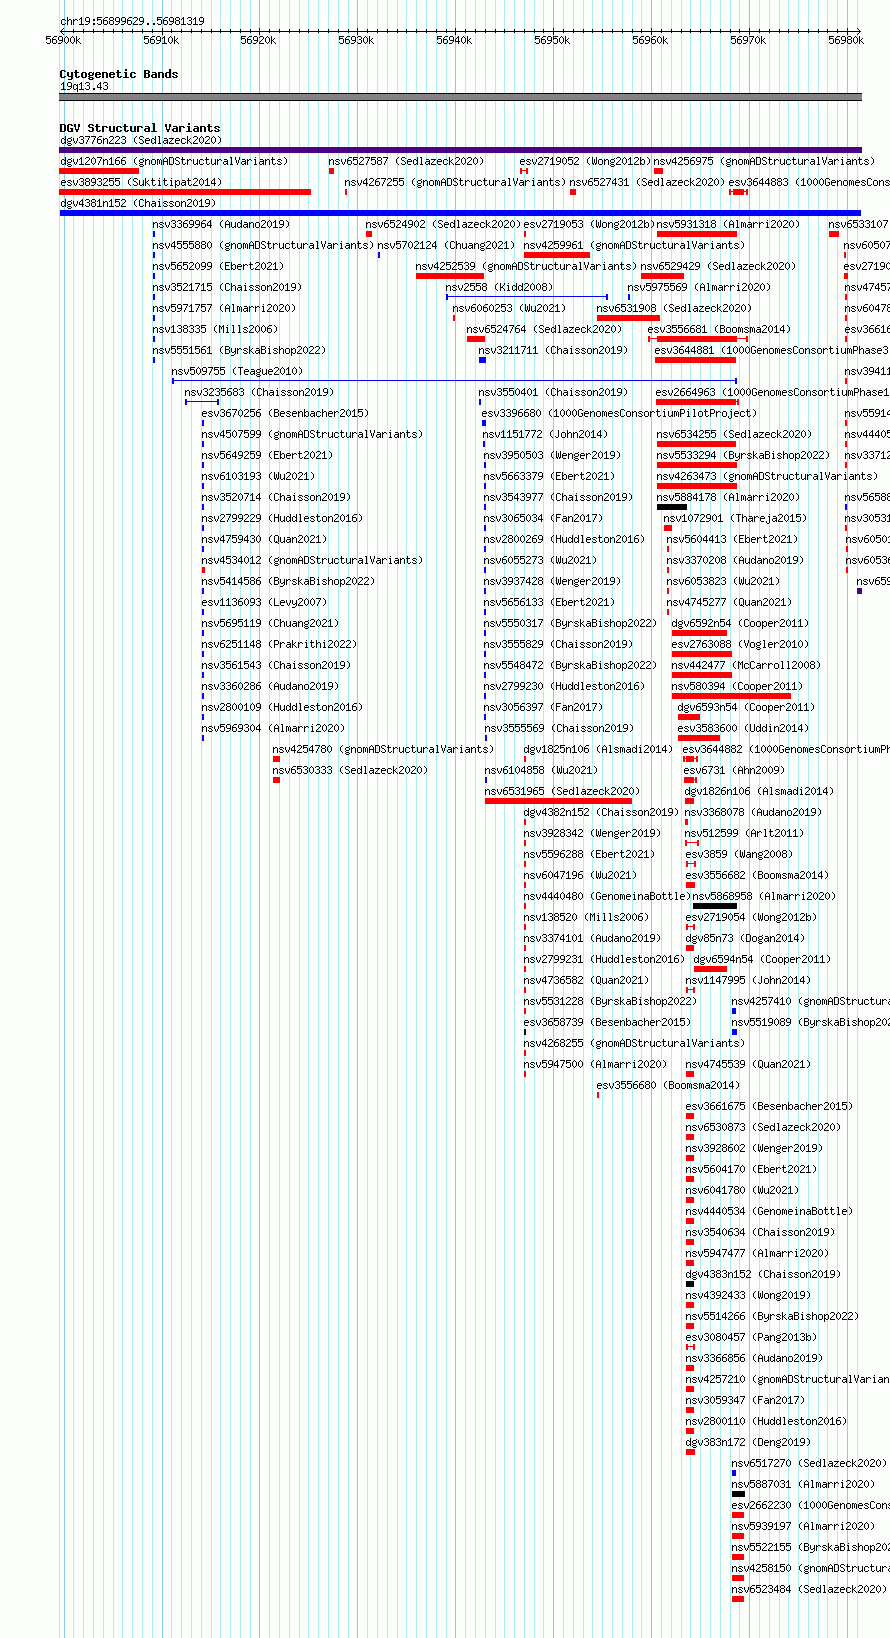
Task: Click dgv1825n106 (Alsmadi2014) label
Action: pyautogui.click(x=598, y=749)
